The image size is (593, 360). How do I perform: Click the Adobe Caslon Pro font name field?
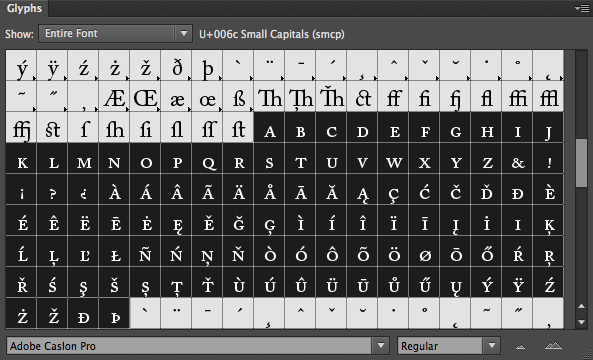tap(189, 346)
